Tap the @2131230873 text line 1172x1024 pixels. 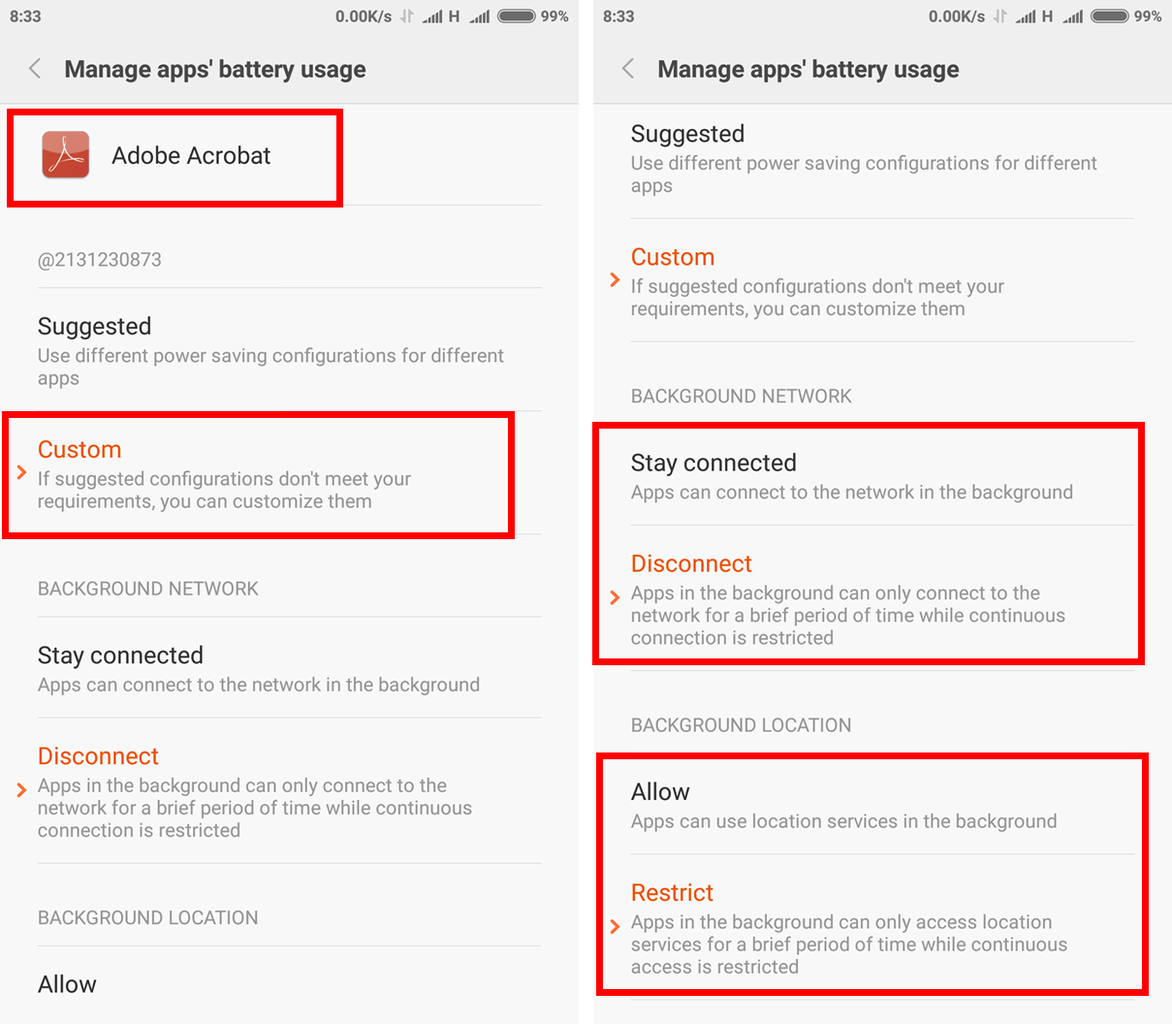pos(99,260)
